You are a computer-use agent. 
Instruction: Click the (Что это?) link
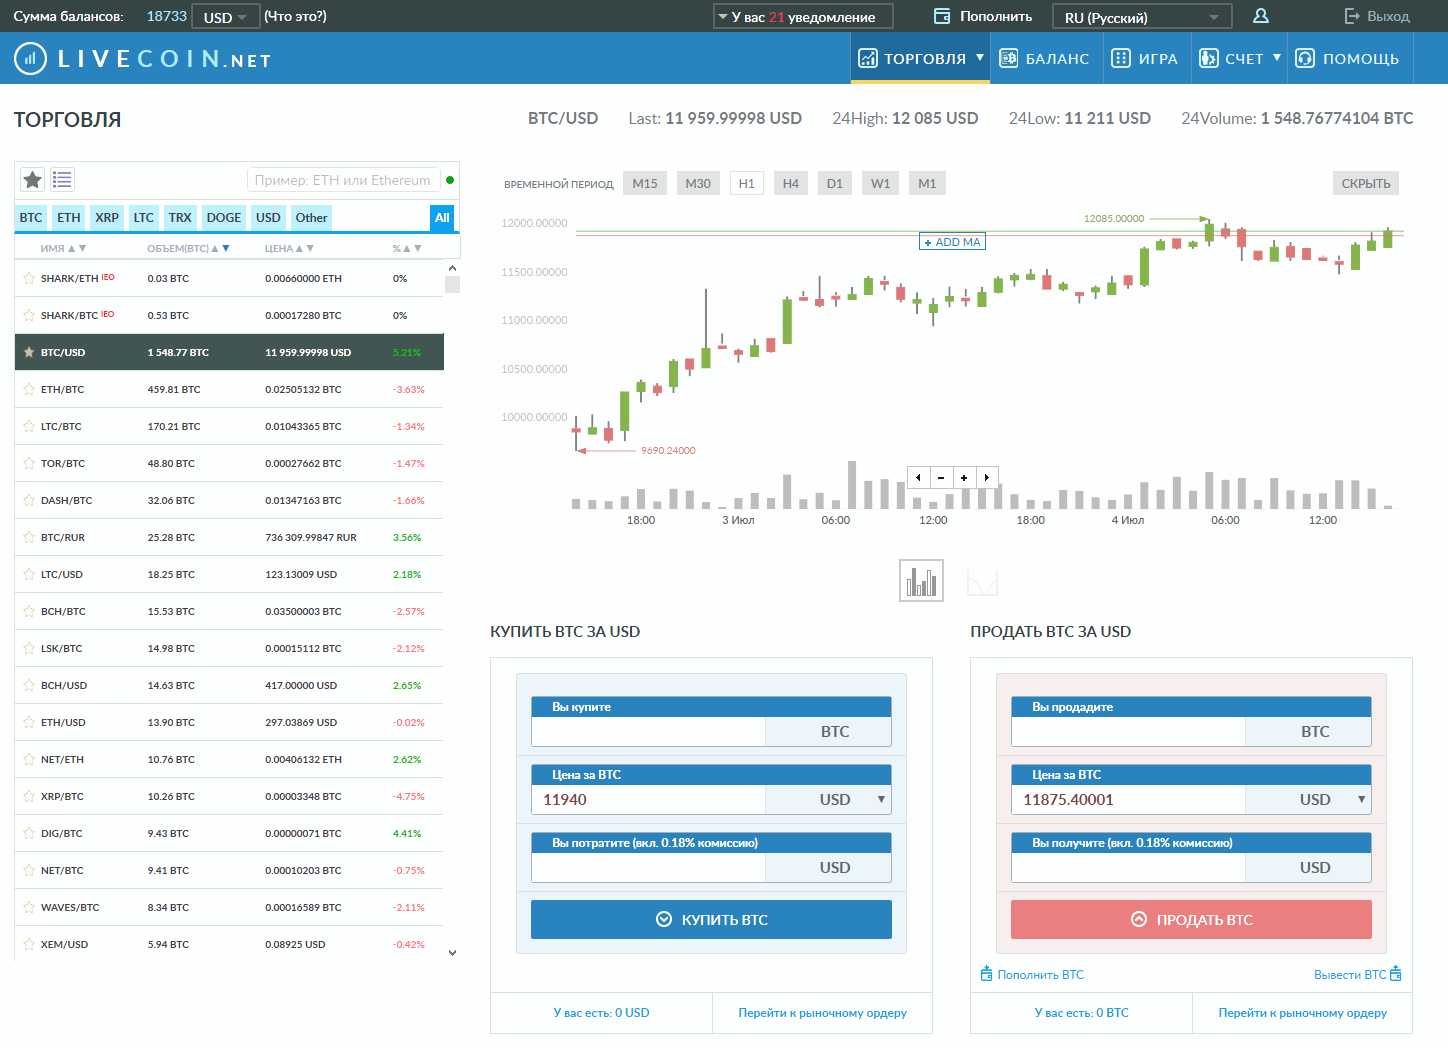(295, 16)
